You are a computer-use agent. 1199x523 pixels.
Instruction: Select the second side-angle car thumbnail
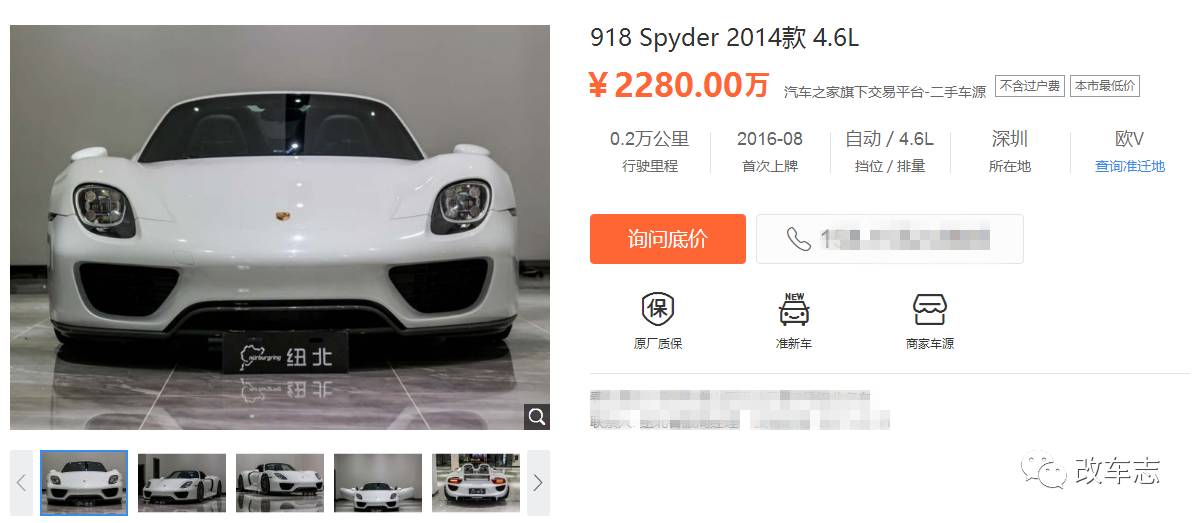pos(182,482)
